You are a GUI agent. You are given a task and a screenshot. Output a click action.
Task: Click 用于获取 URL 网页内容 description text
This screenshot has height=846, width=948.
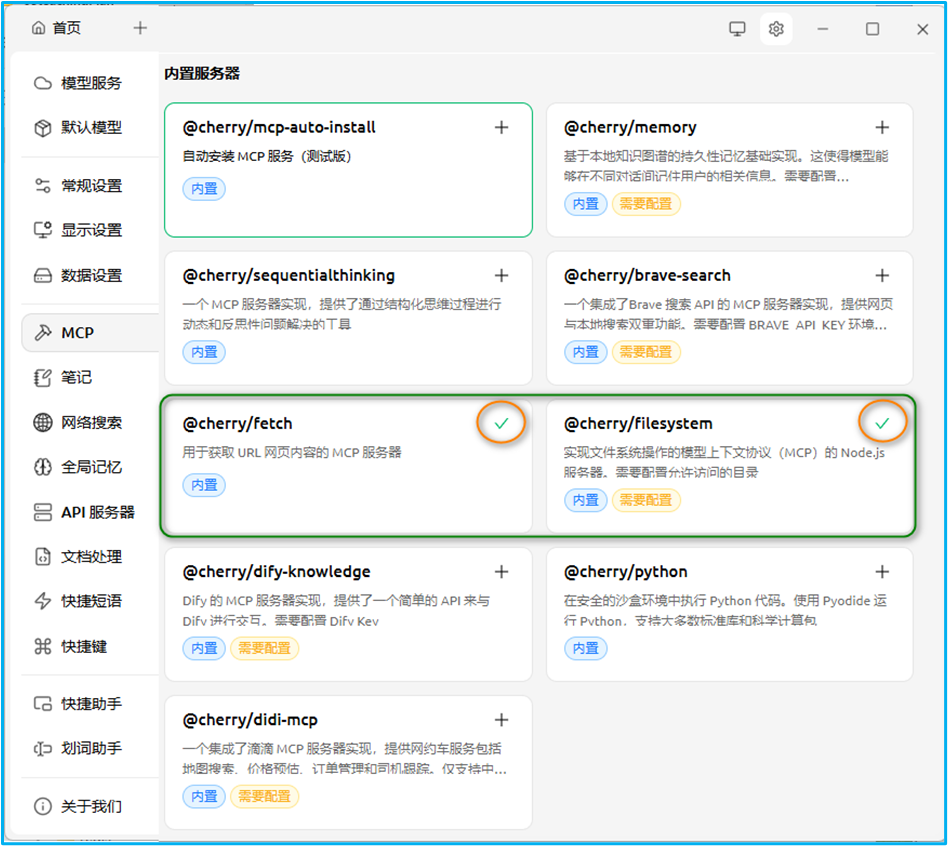[292, 452]
